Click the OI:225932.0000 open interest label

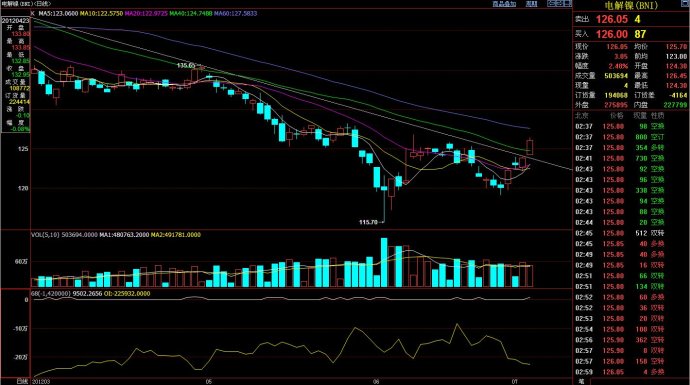[127, 293]
